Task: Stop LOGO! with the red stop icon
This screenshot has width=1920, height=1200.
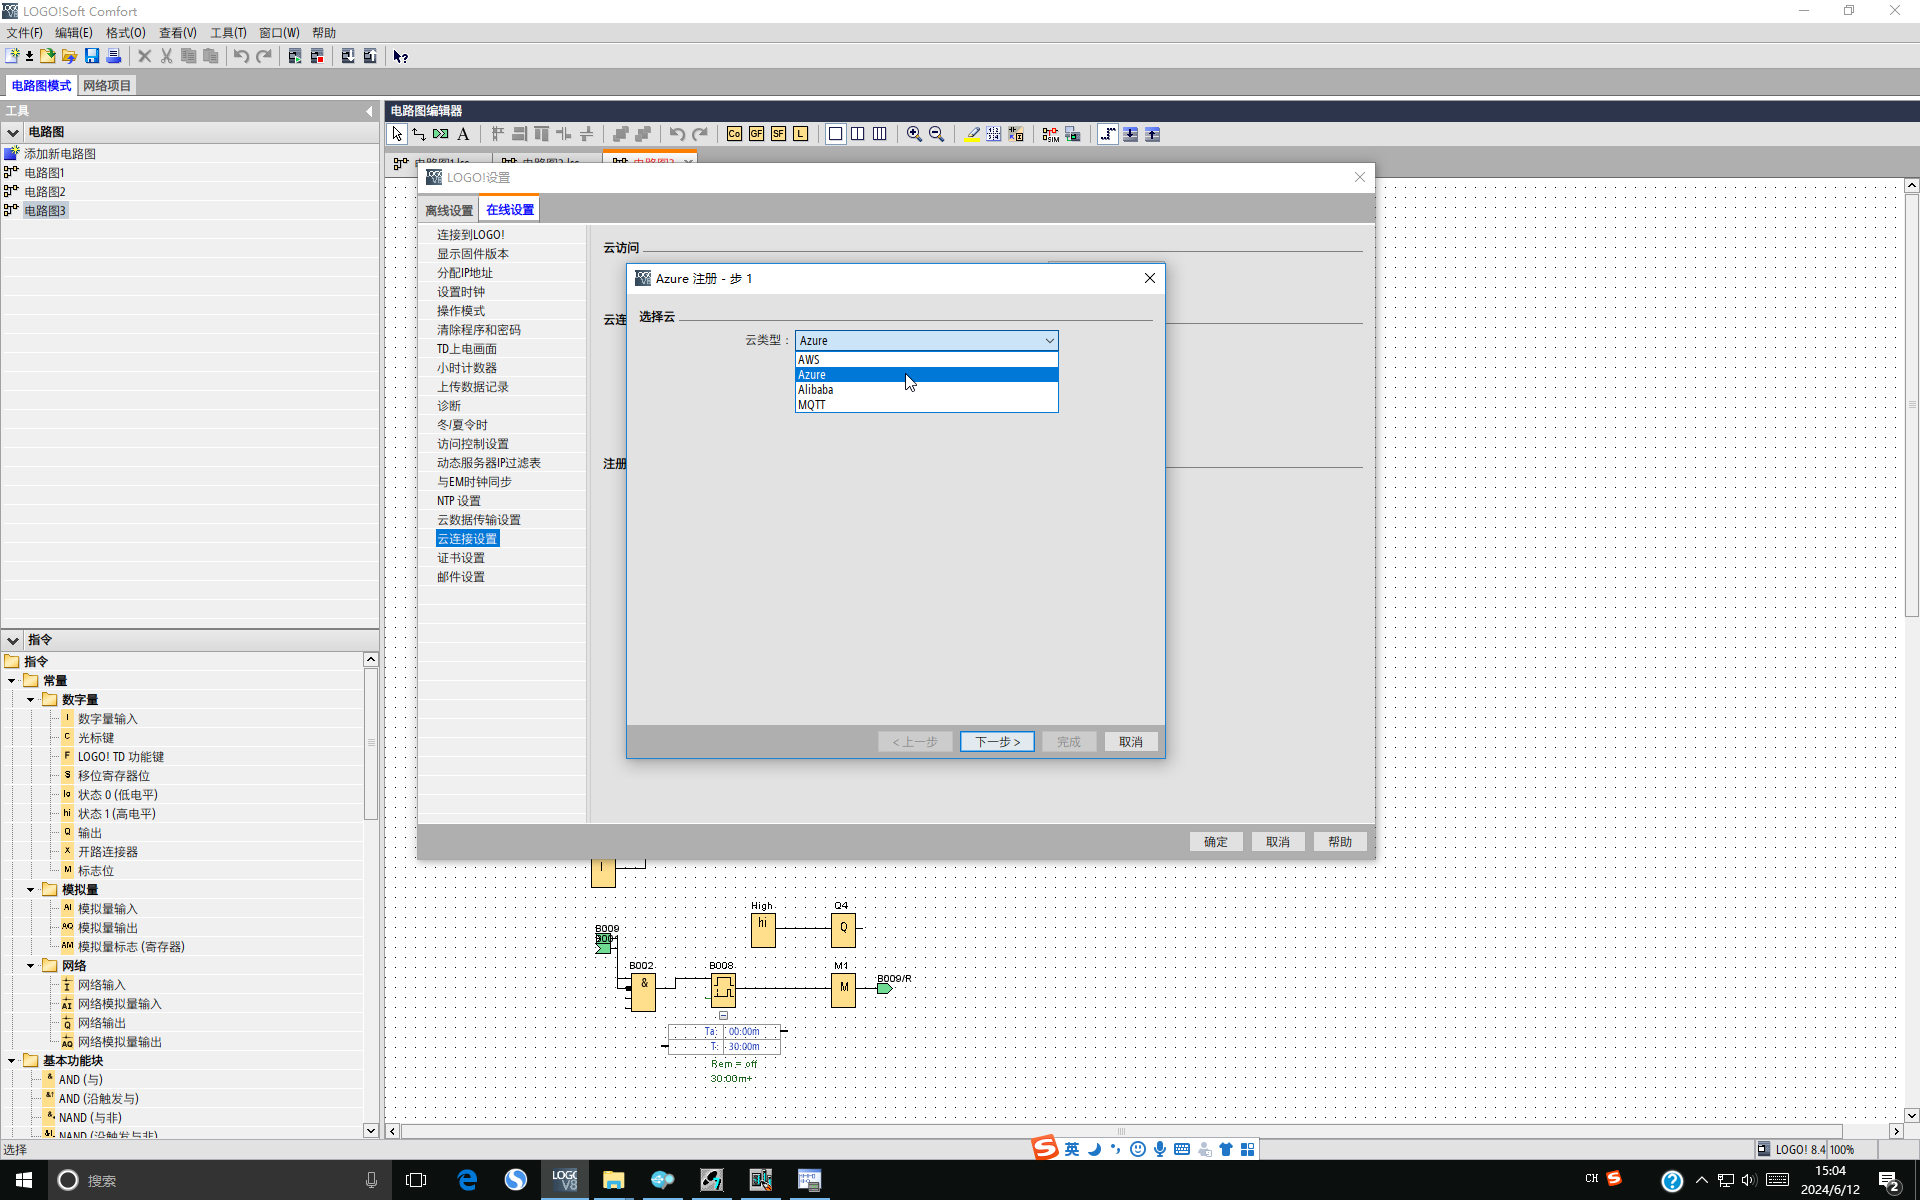Action: (317, 56)
